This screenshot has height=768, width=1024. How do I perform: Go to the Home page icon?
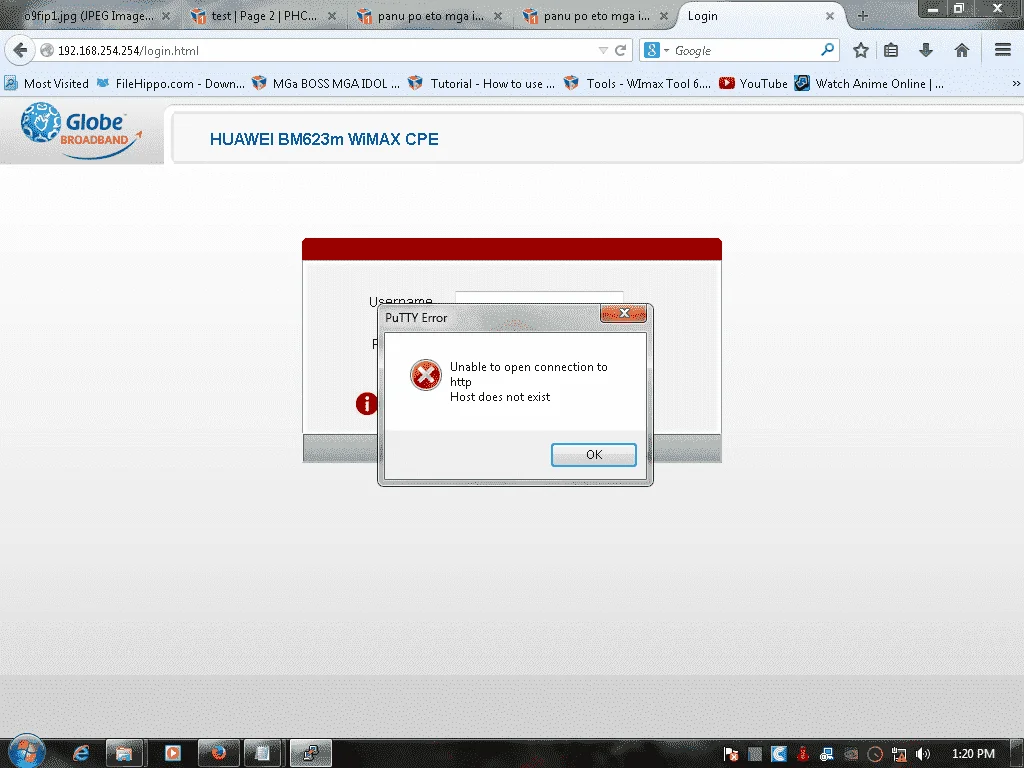(x=961, y=50)
